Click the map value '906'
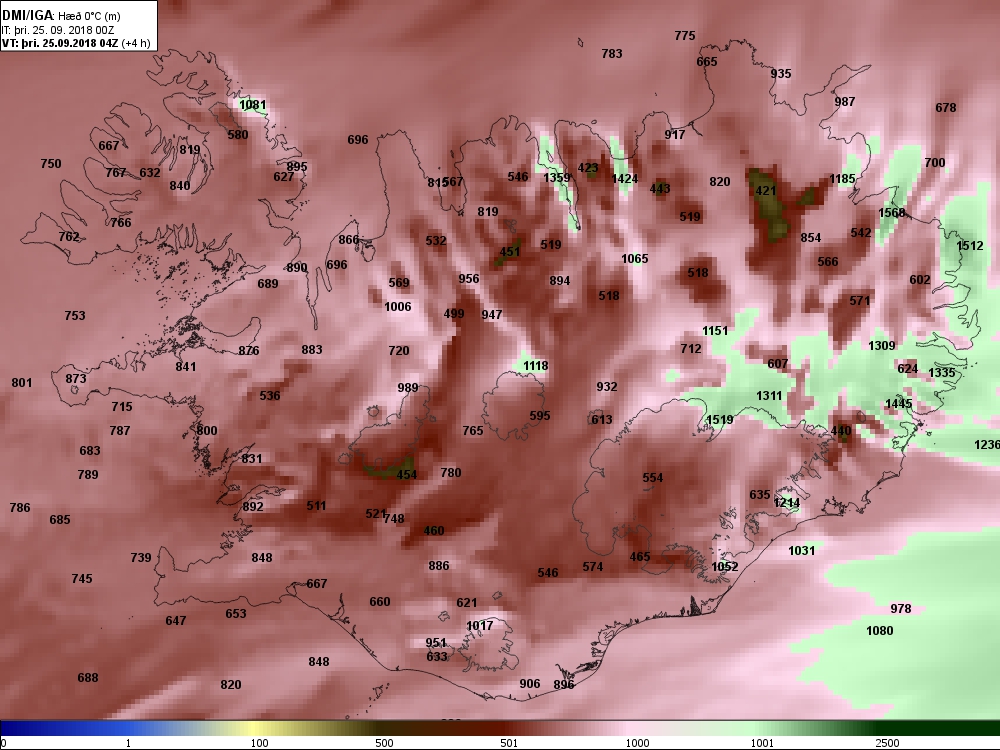Viewport: 1000px width, 750px height. [530, 684]
